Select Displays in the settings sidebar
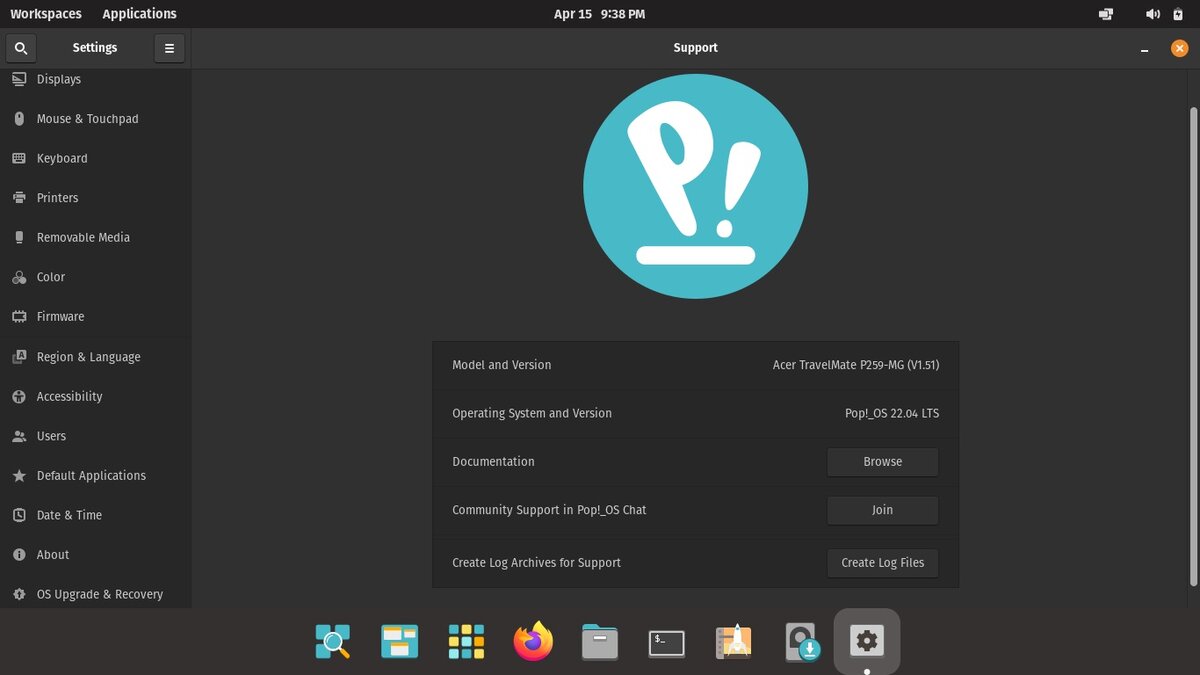The width and height of the screenshot is (1200, 675). click(x=95, y=79)
